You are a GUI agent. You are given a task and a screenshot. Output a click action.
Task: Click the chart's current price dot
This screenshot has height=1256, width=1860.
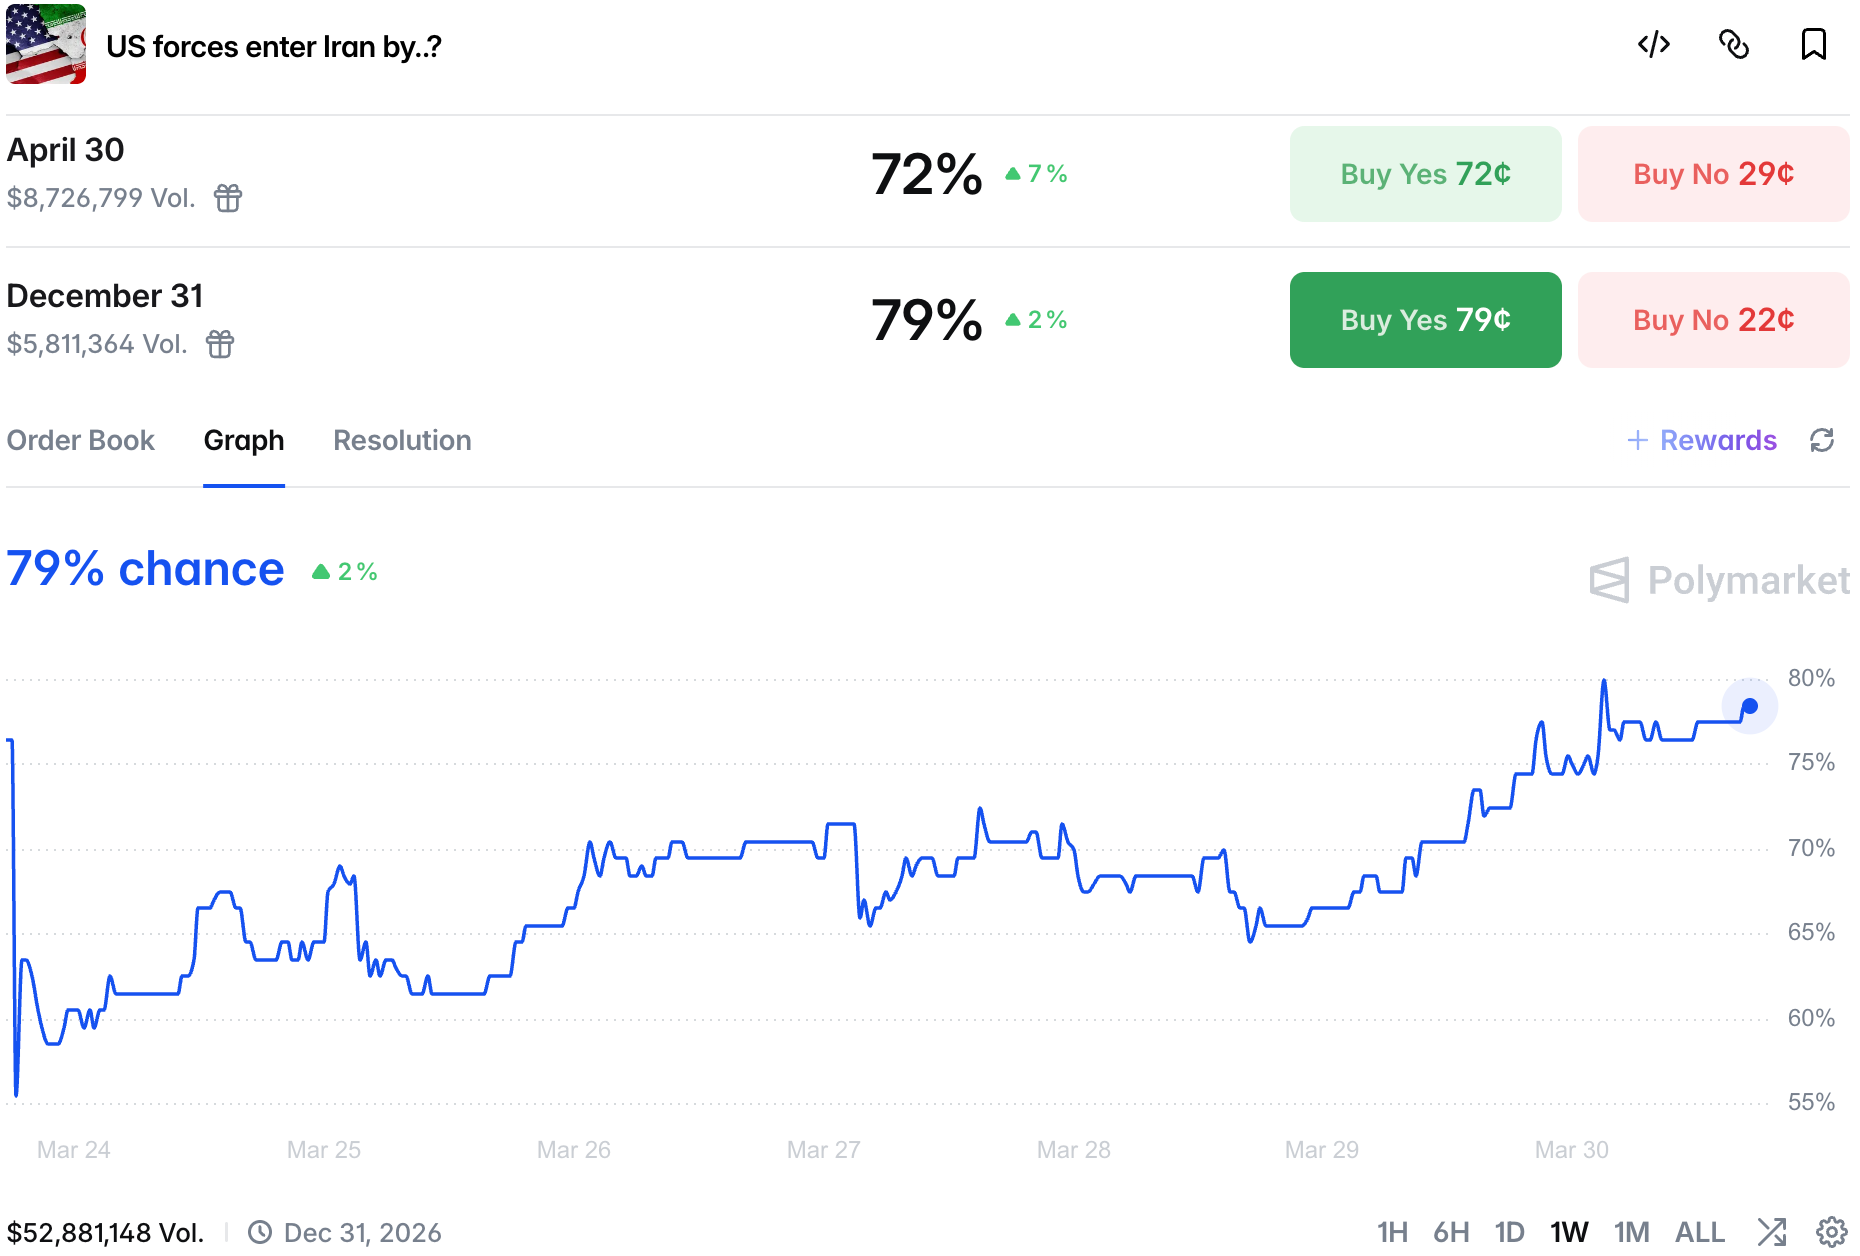click(x=1750, y=706)
